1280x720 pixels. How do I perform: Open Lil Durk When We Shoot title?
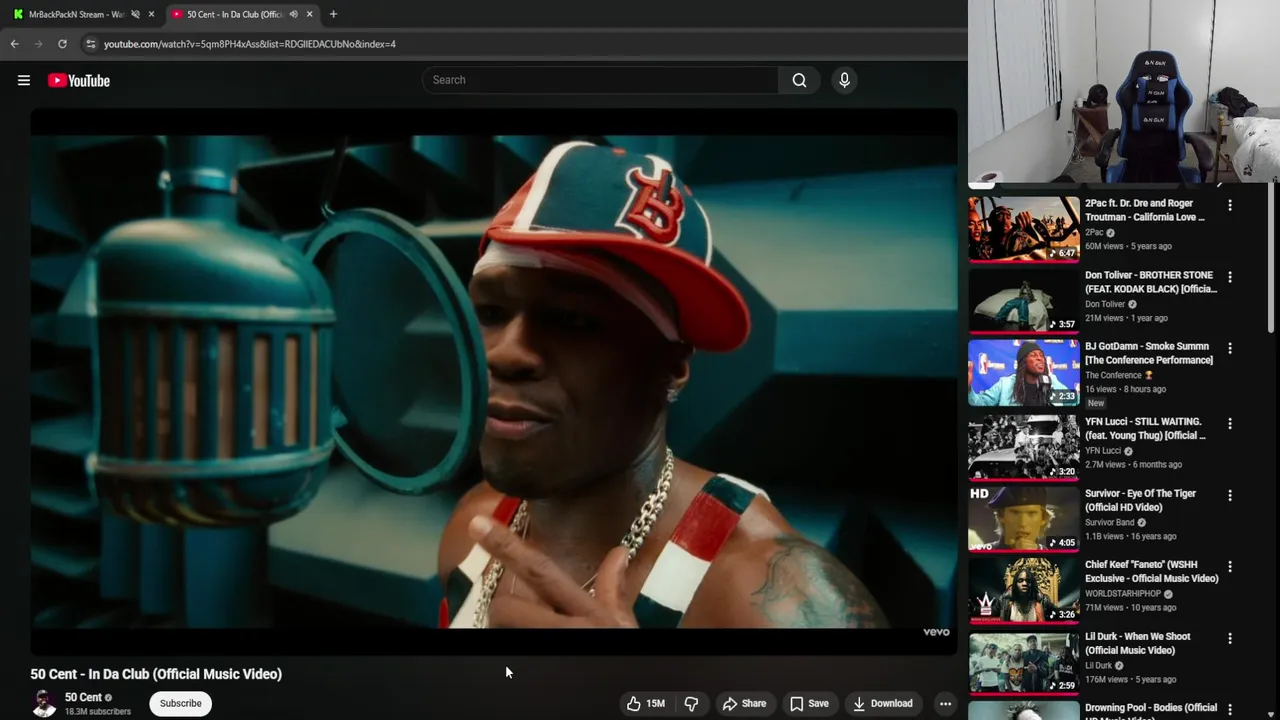coord(1138,643)
